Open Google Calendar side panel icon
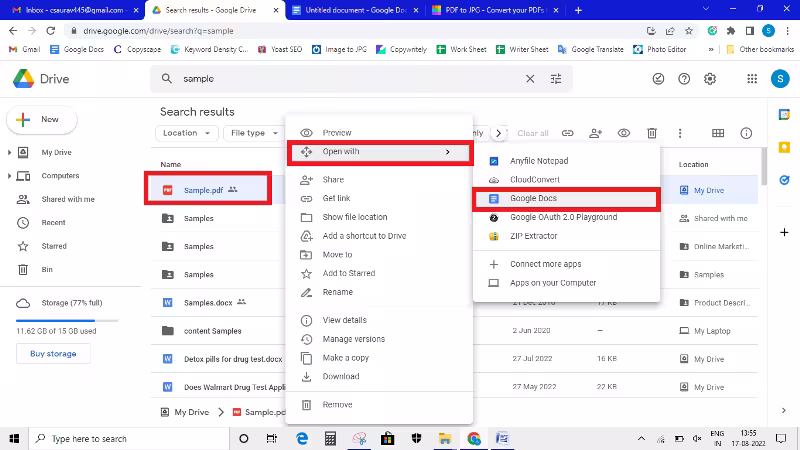800x450 pixels. [x=784, y=114]
